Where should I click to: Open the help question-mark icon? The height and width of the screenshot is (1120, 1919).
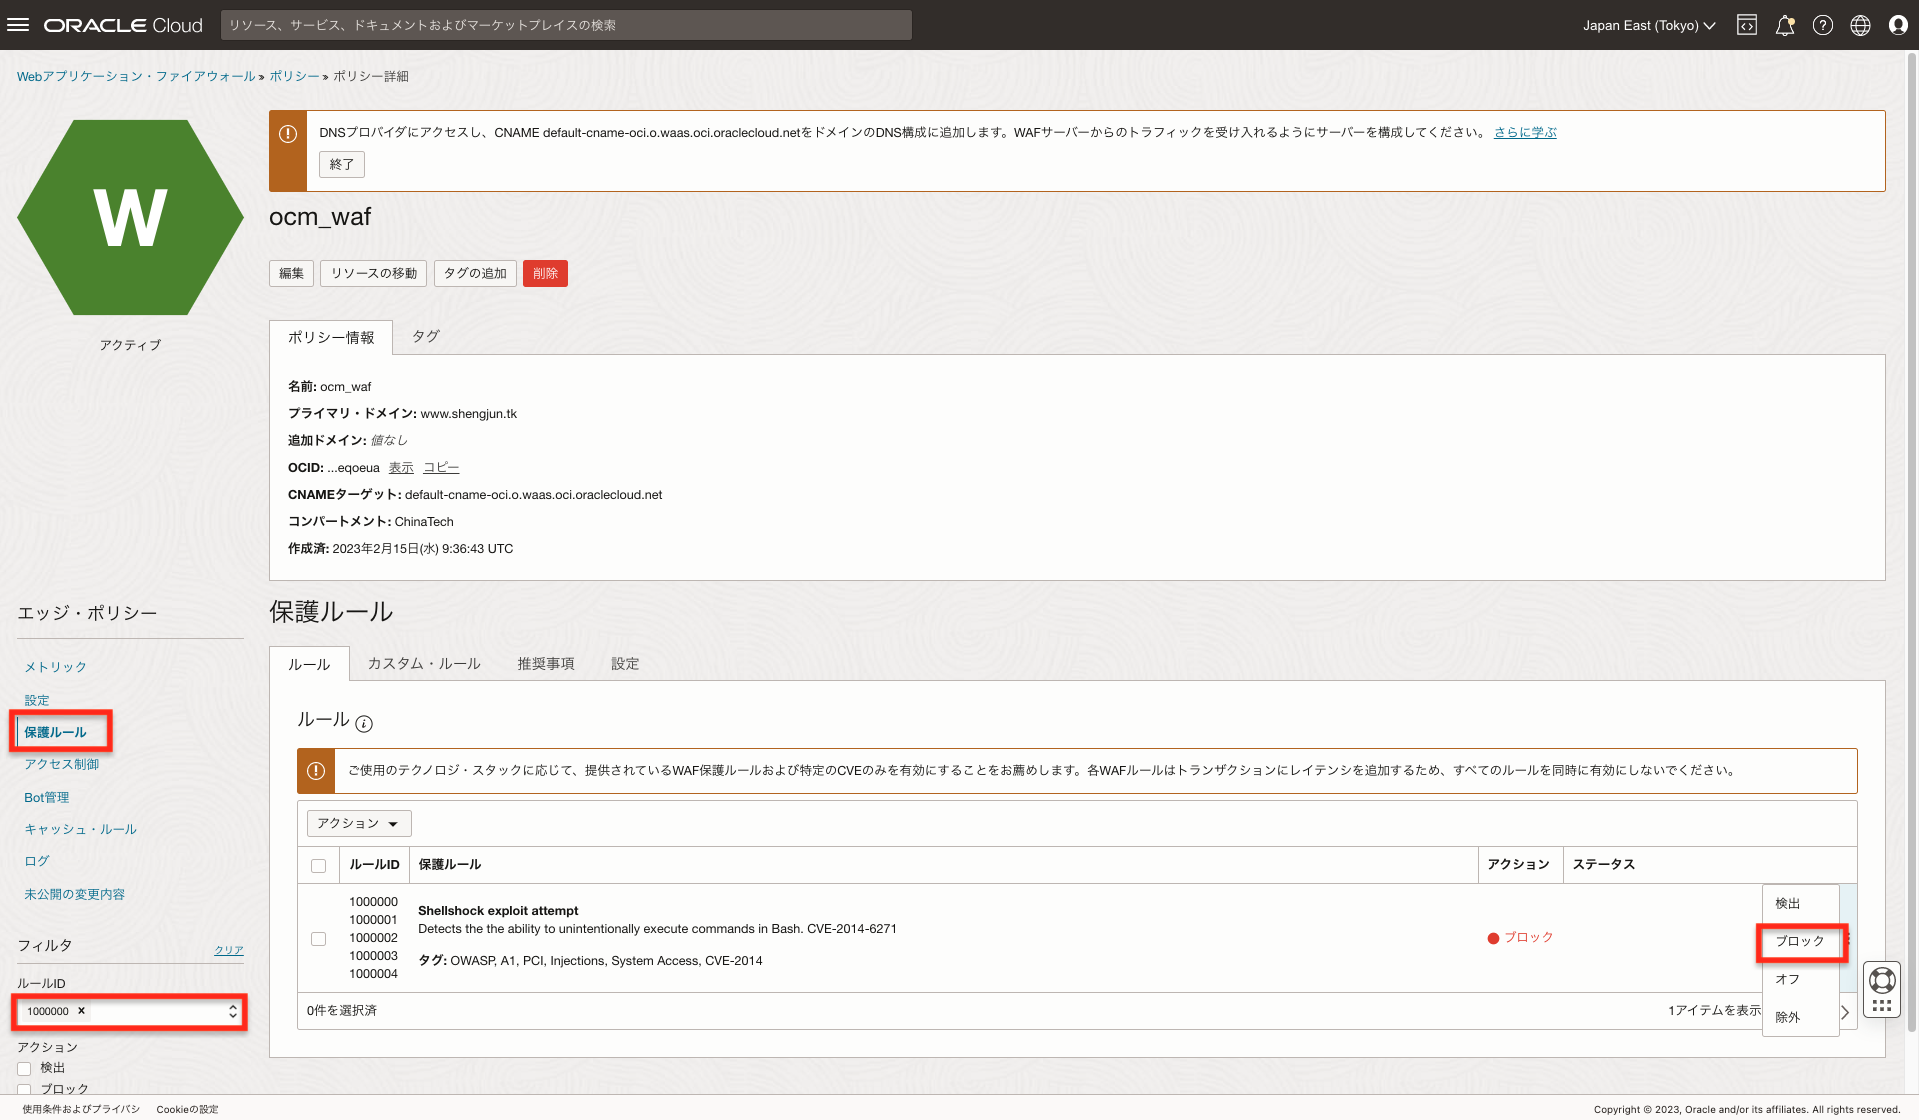1823,25
